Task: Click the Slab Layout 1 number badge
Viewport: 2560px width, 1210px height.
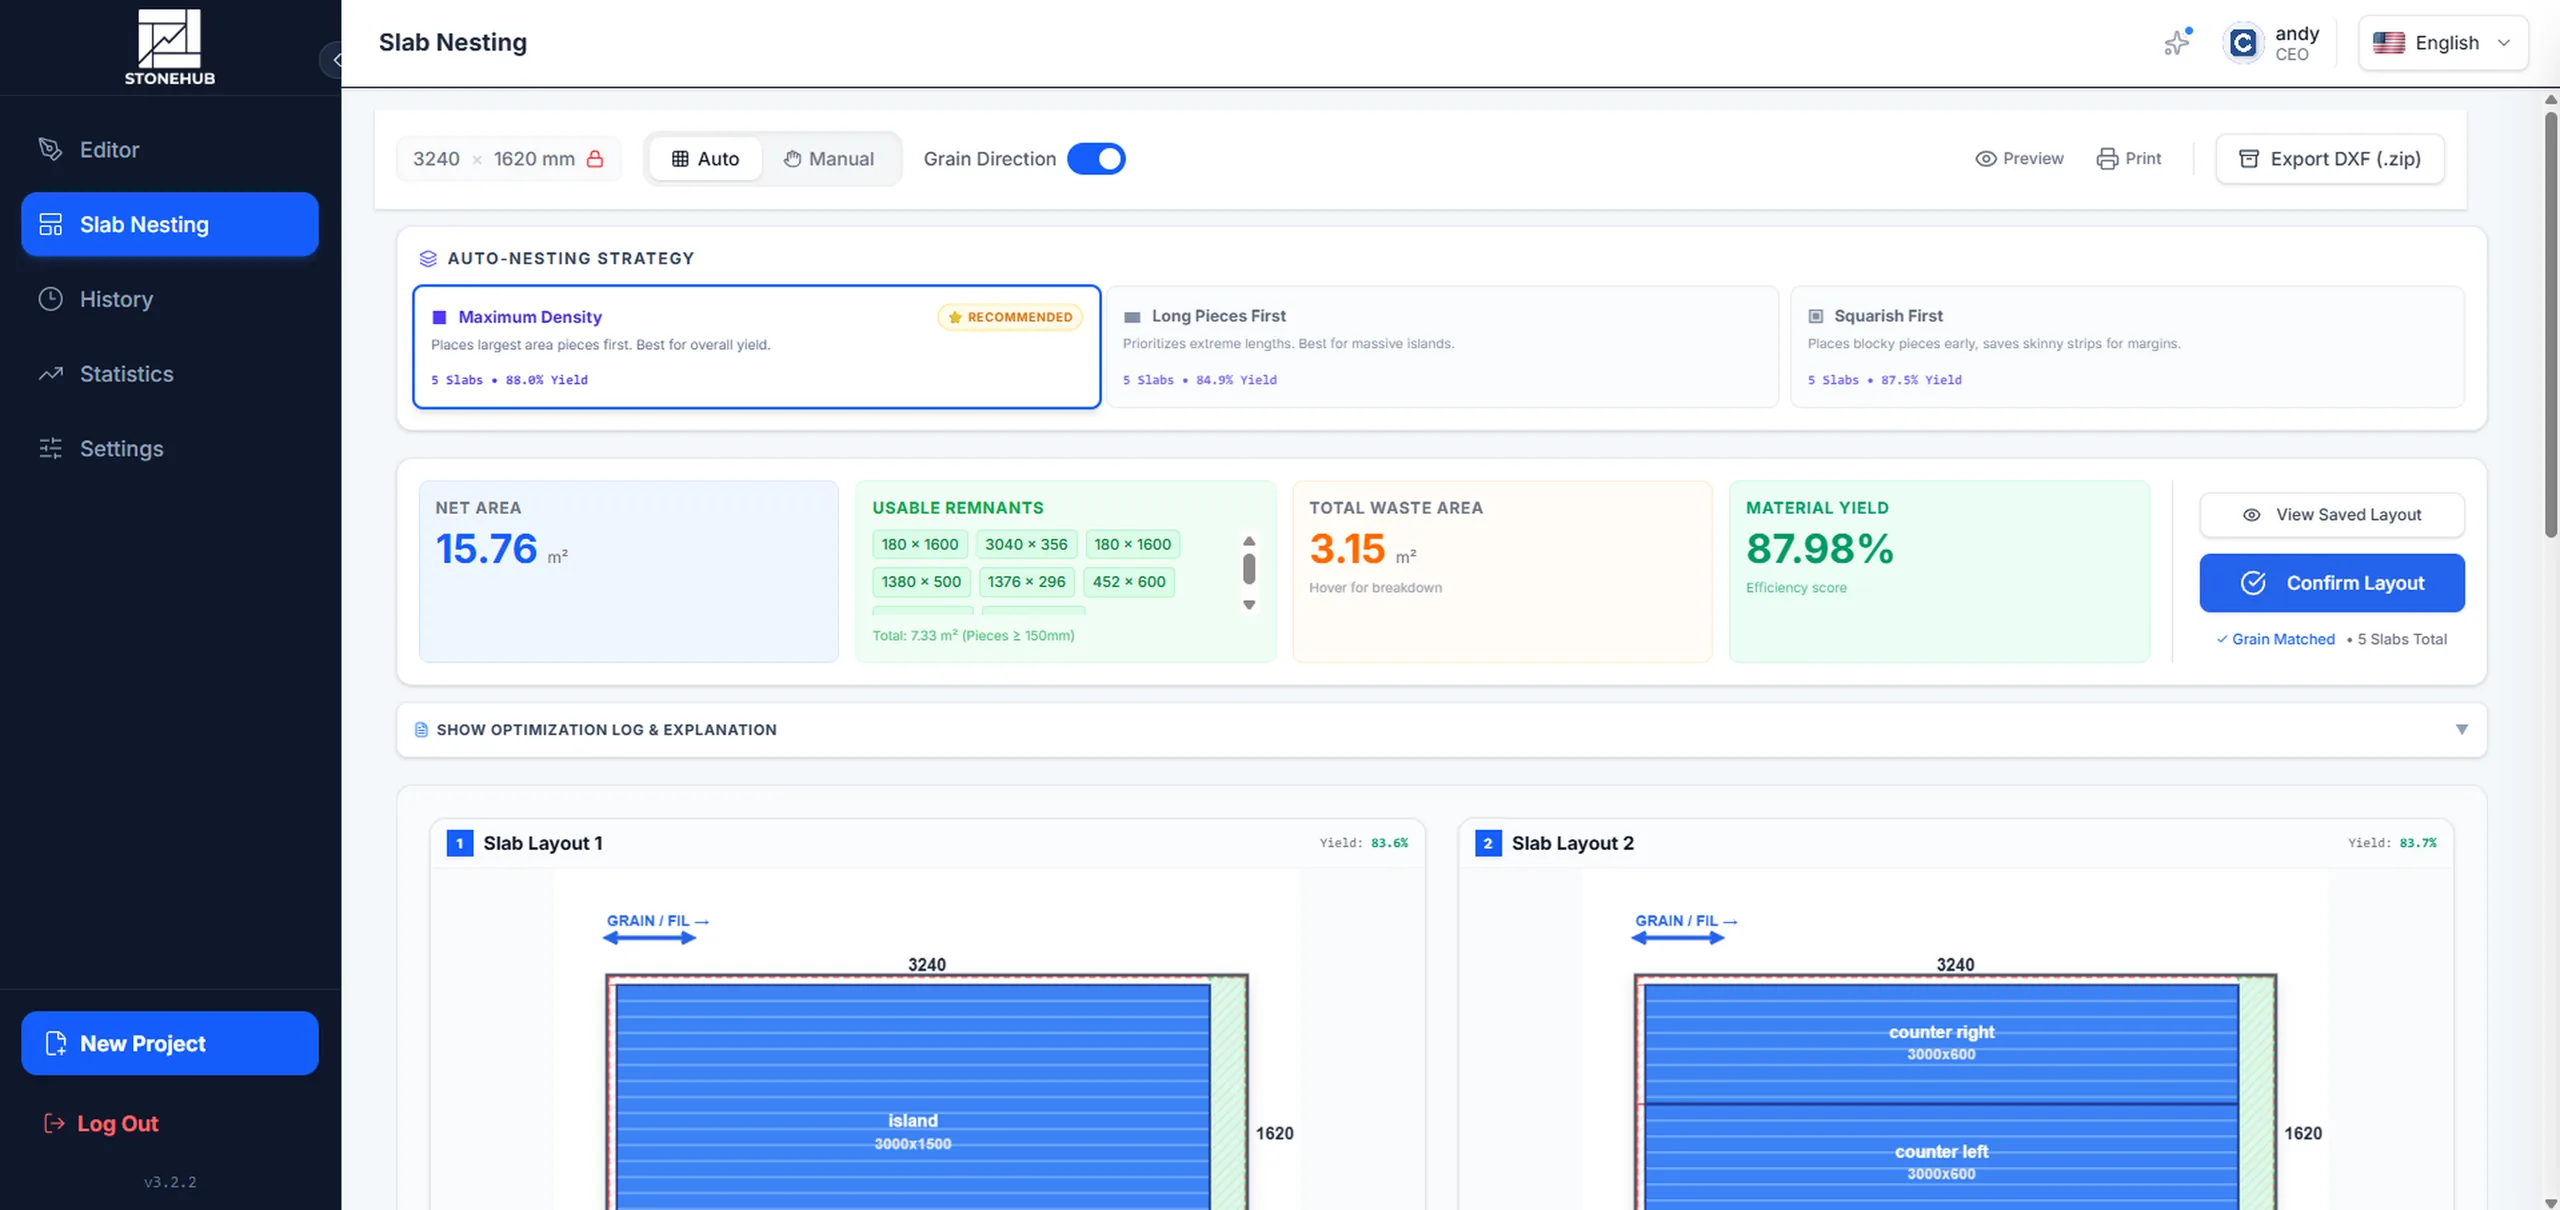Action: (x=460, y=843)
